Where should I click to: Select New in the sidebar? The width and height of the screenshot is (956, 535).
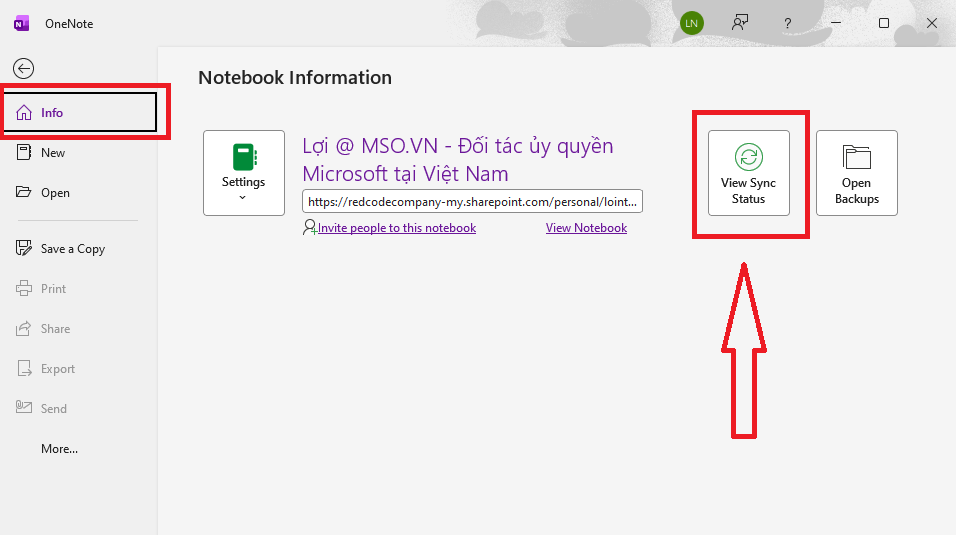78,153
